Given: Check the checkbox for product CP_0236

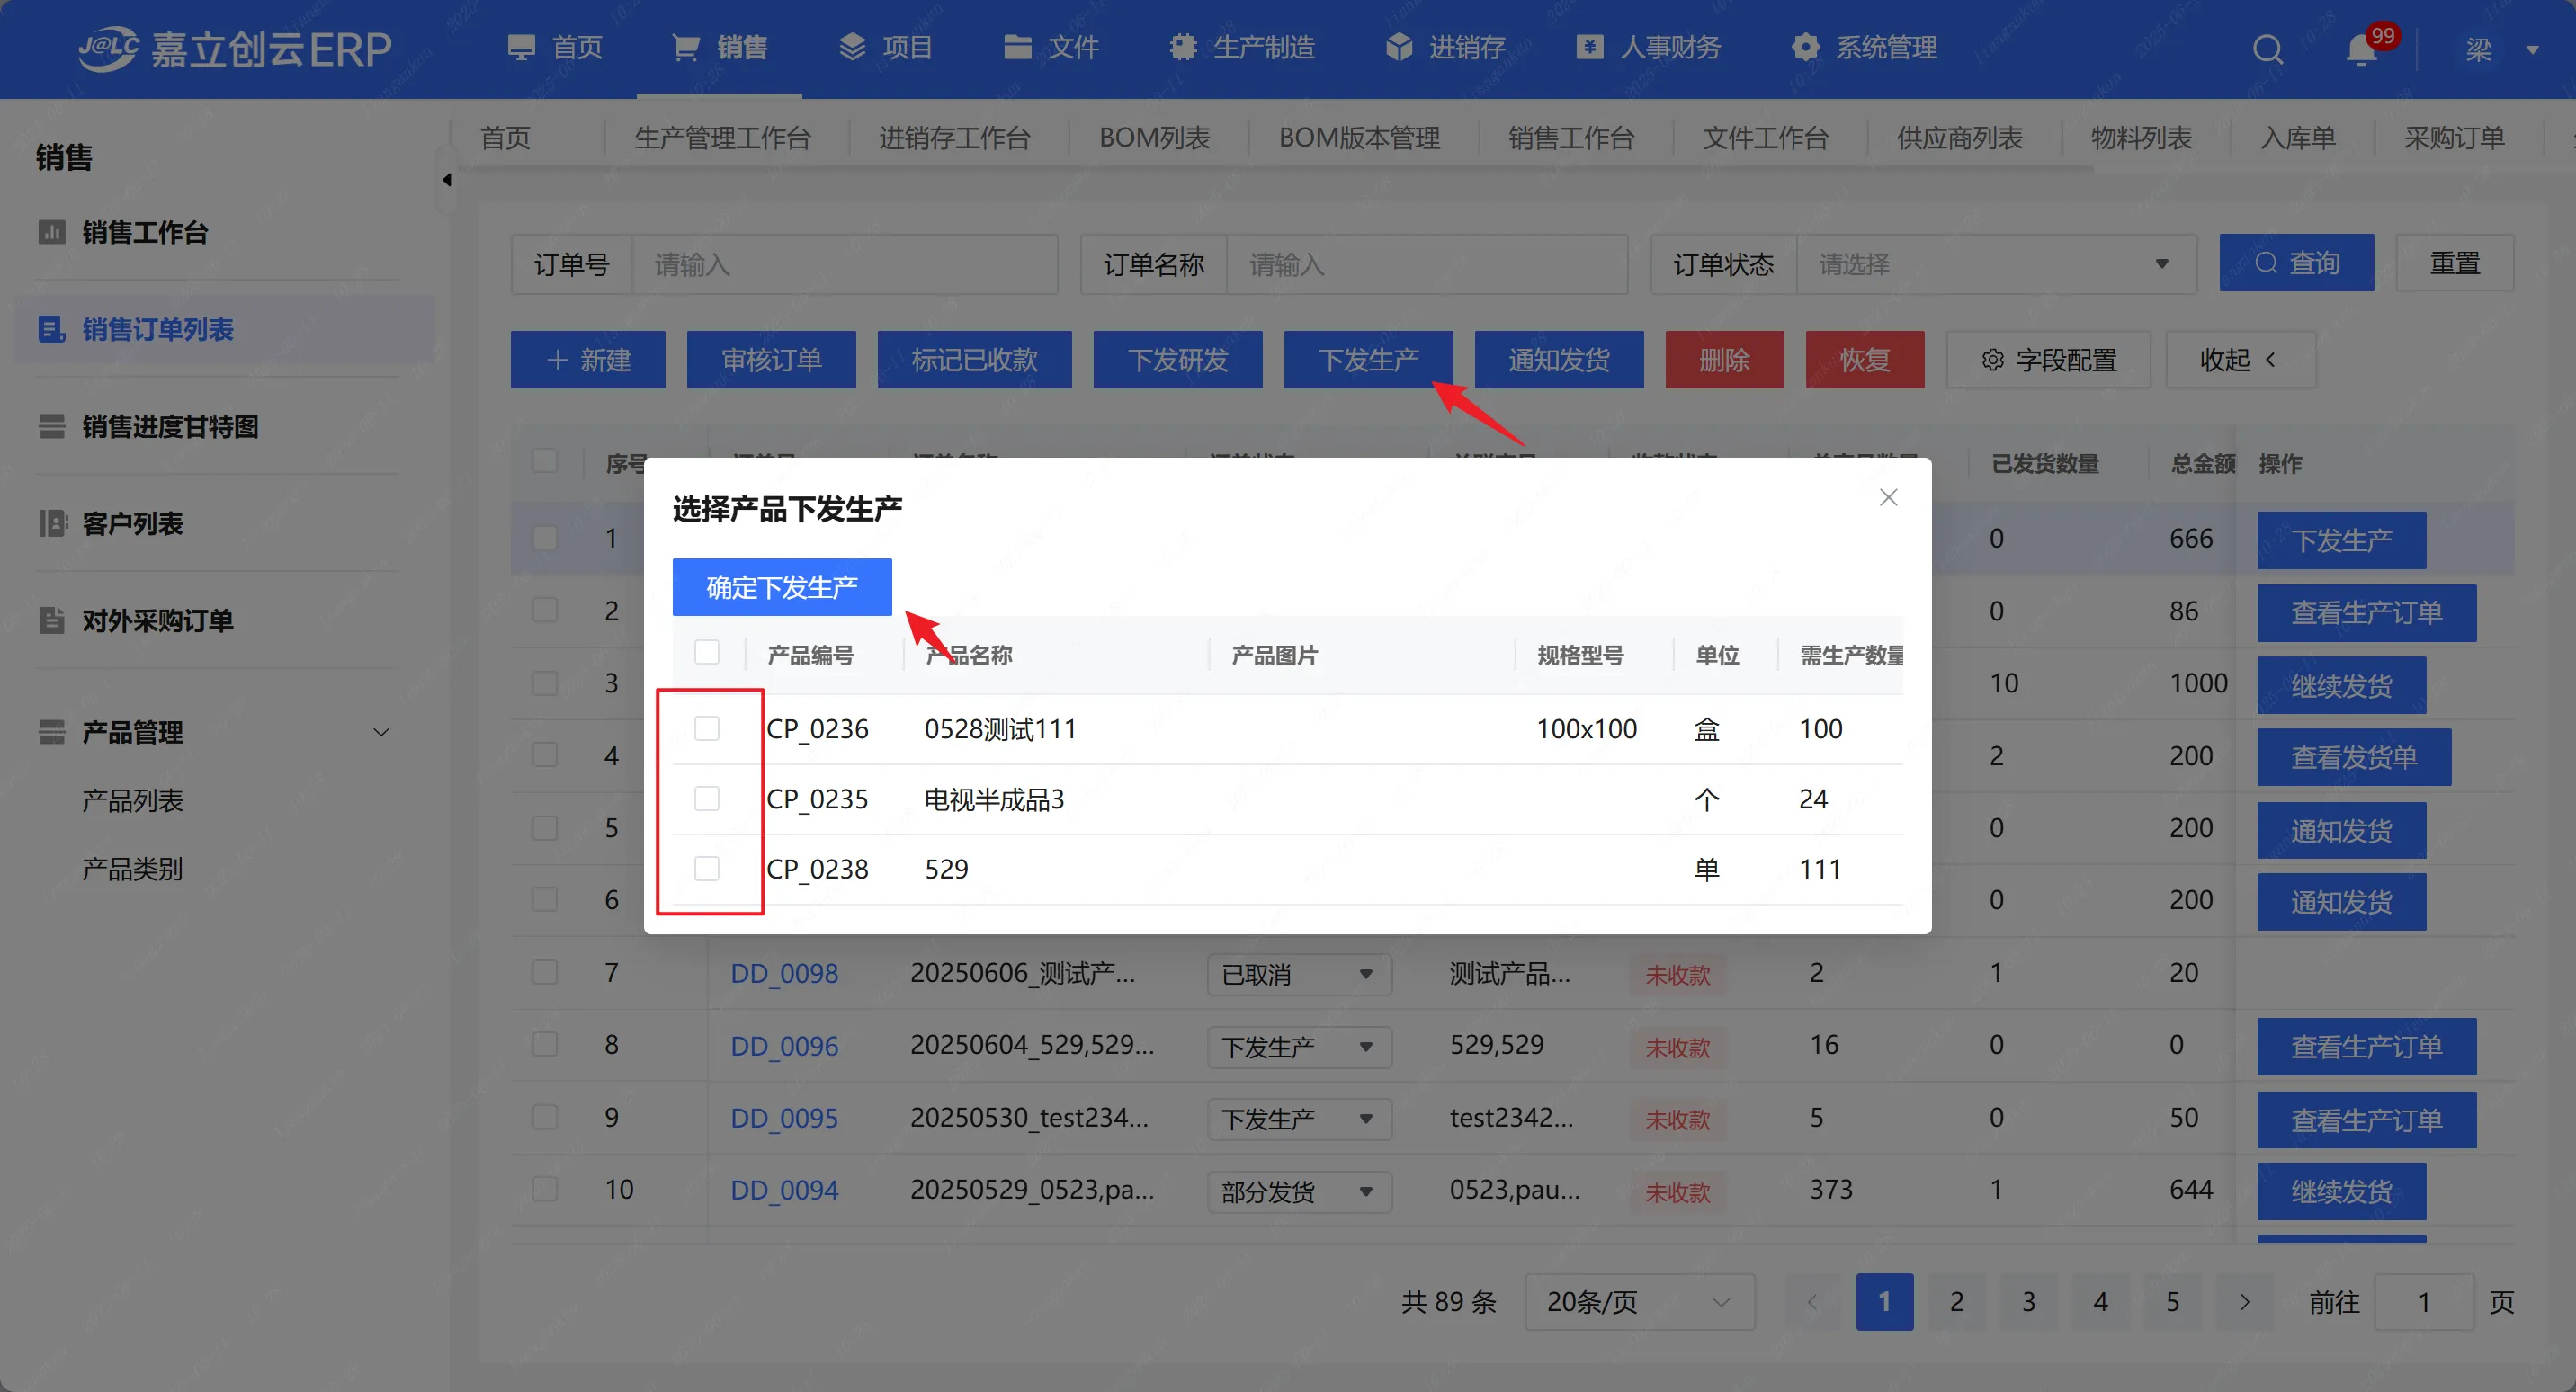Looking at the screenshot, I should coord(707,728).
